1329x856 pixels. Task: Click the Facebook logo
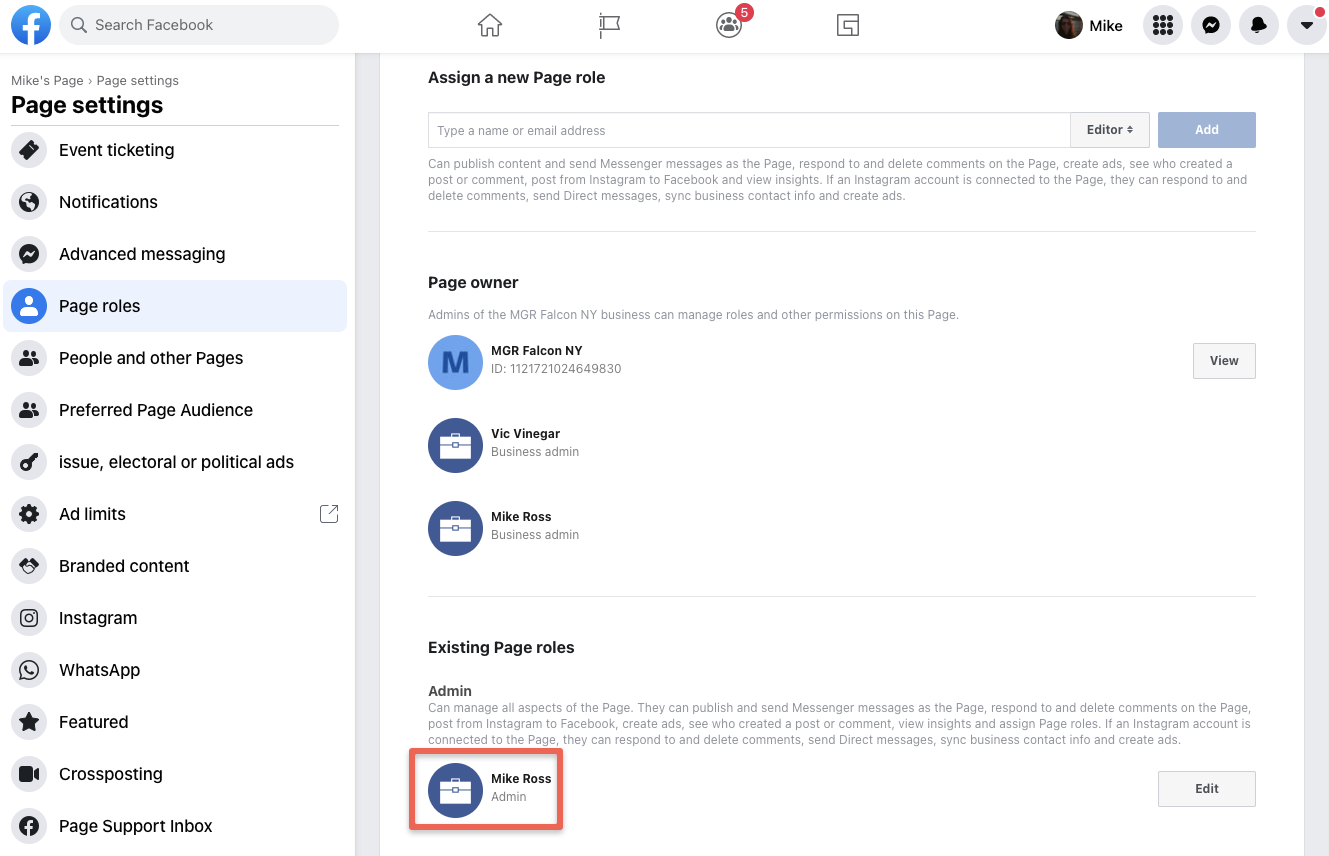pos(30,25)
